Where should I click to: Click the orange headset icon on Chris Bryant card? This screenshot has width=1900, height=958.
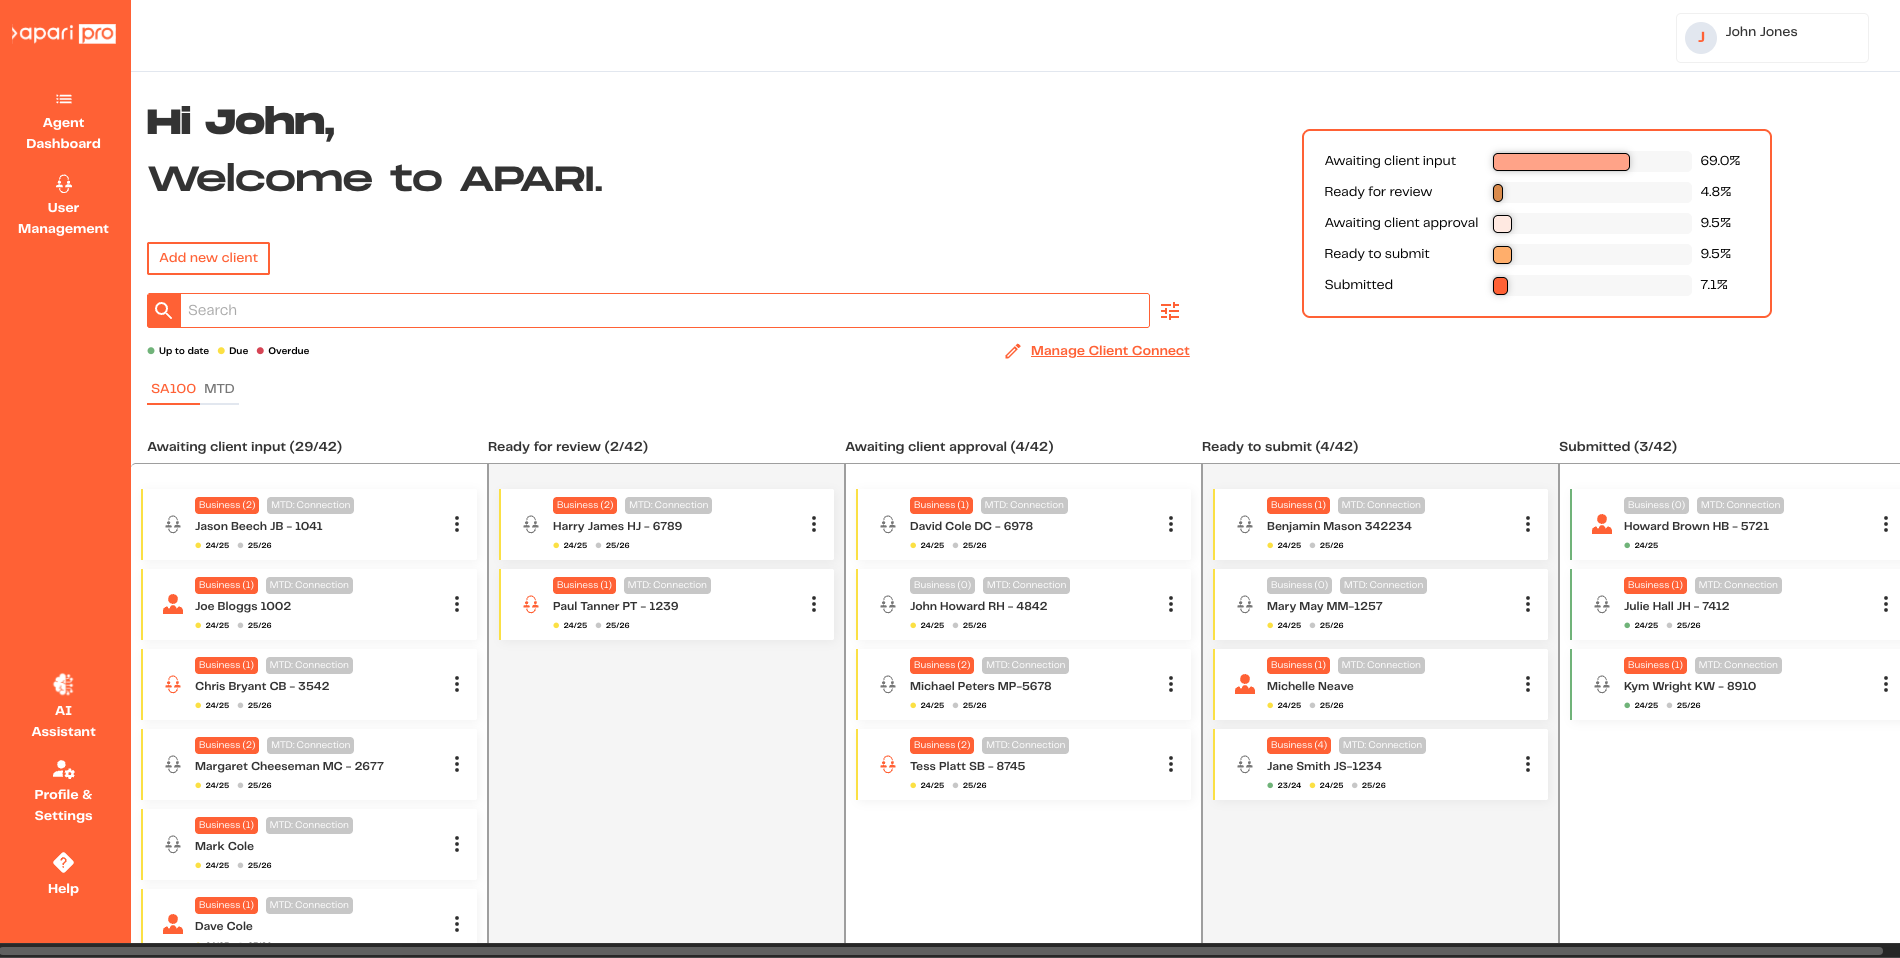point(173,684)
